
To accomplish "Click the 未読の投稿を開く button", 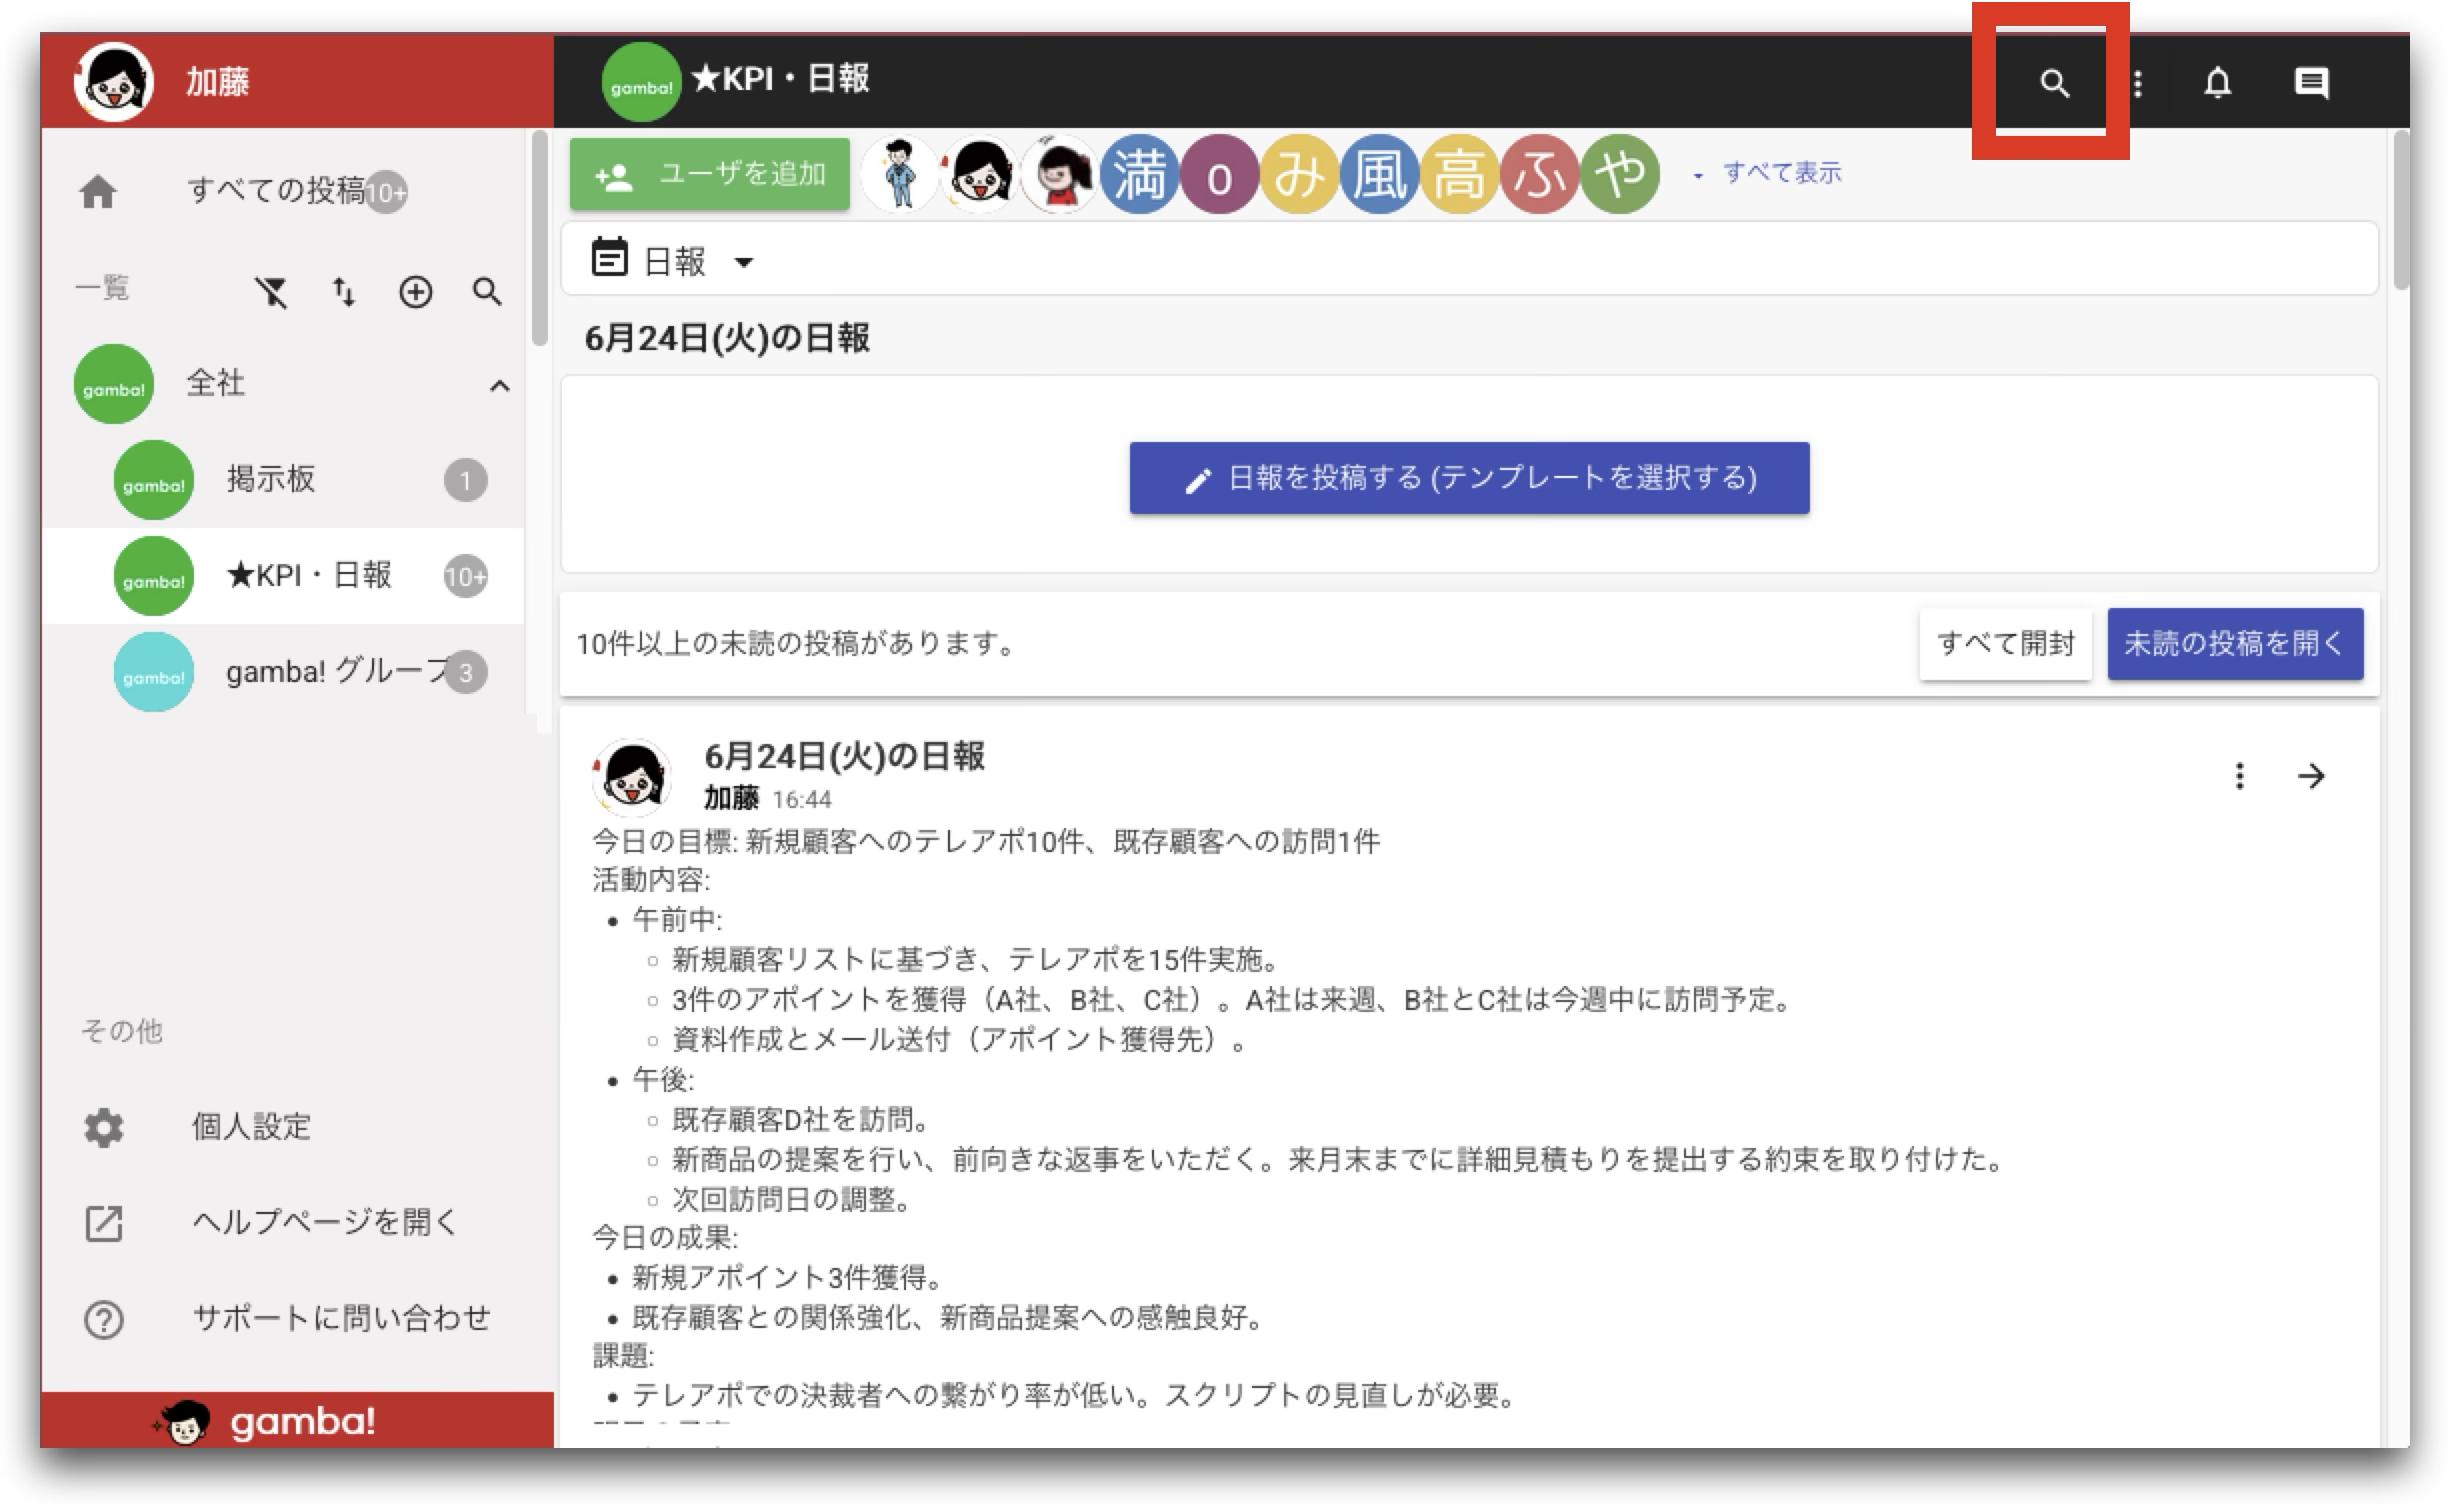I will click(x=2235, y=644).
